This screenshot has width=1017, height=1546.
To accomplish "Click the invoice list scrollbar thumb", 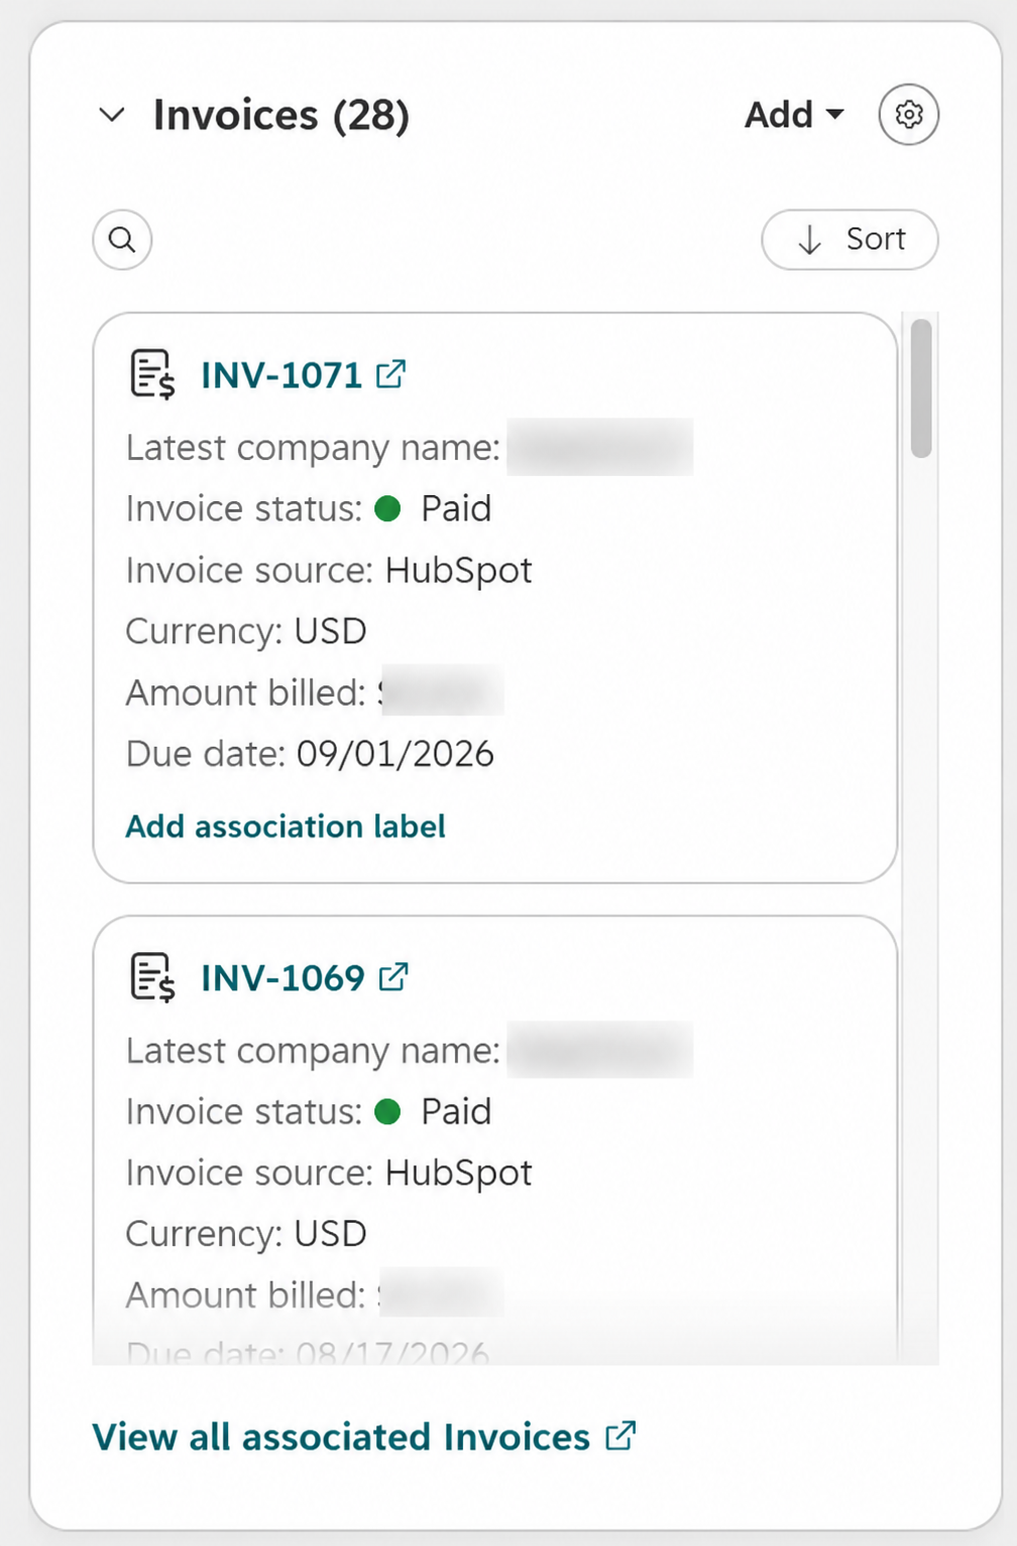I will (x=921, y=388).
